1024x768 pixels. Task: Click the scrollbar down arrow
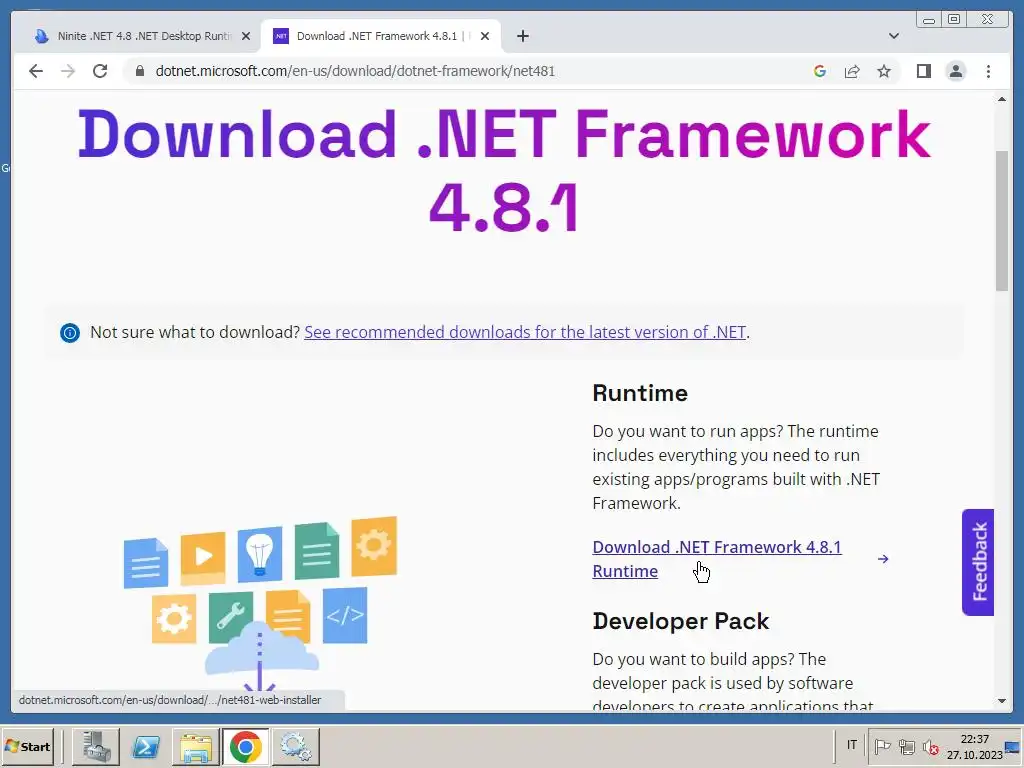point(1002,701)
